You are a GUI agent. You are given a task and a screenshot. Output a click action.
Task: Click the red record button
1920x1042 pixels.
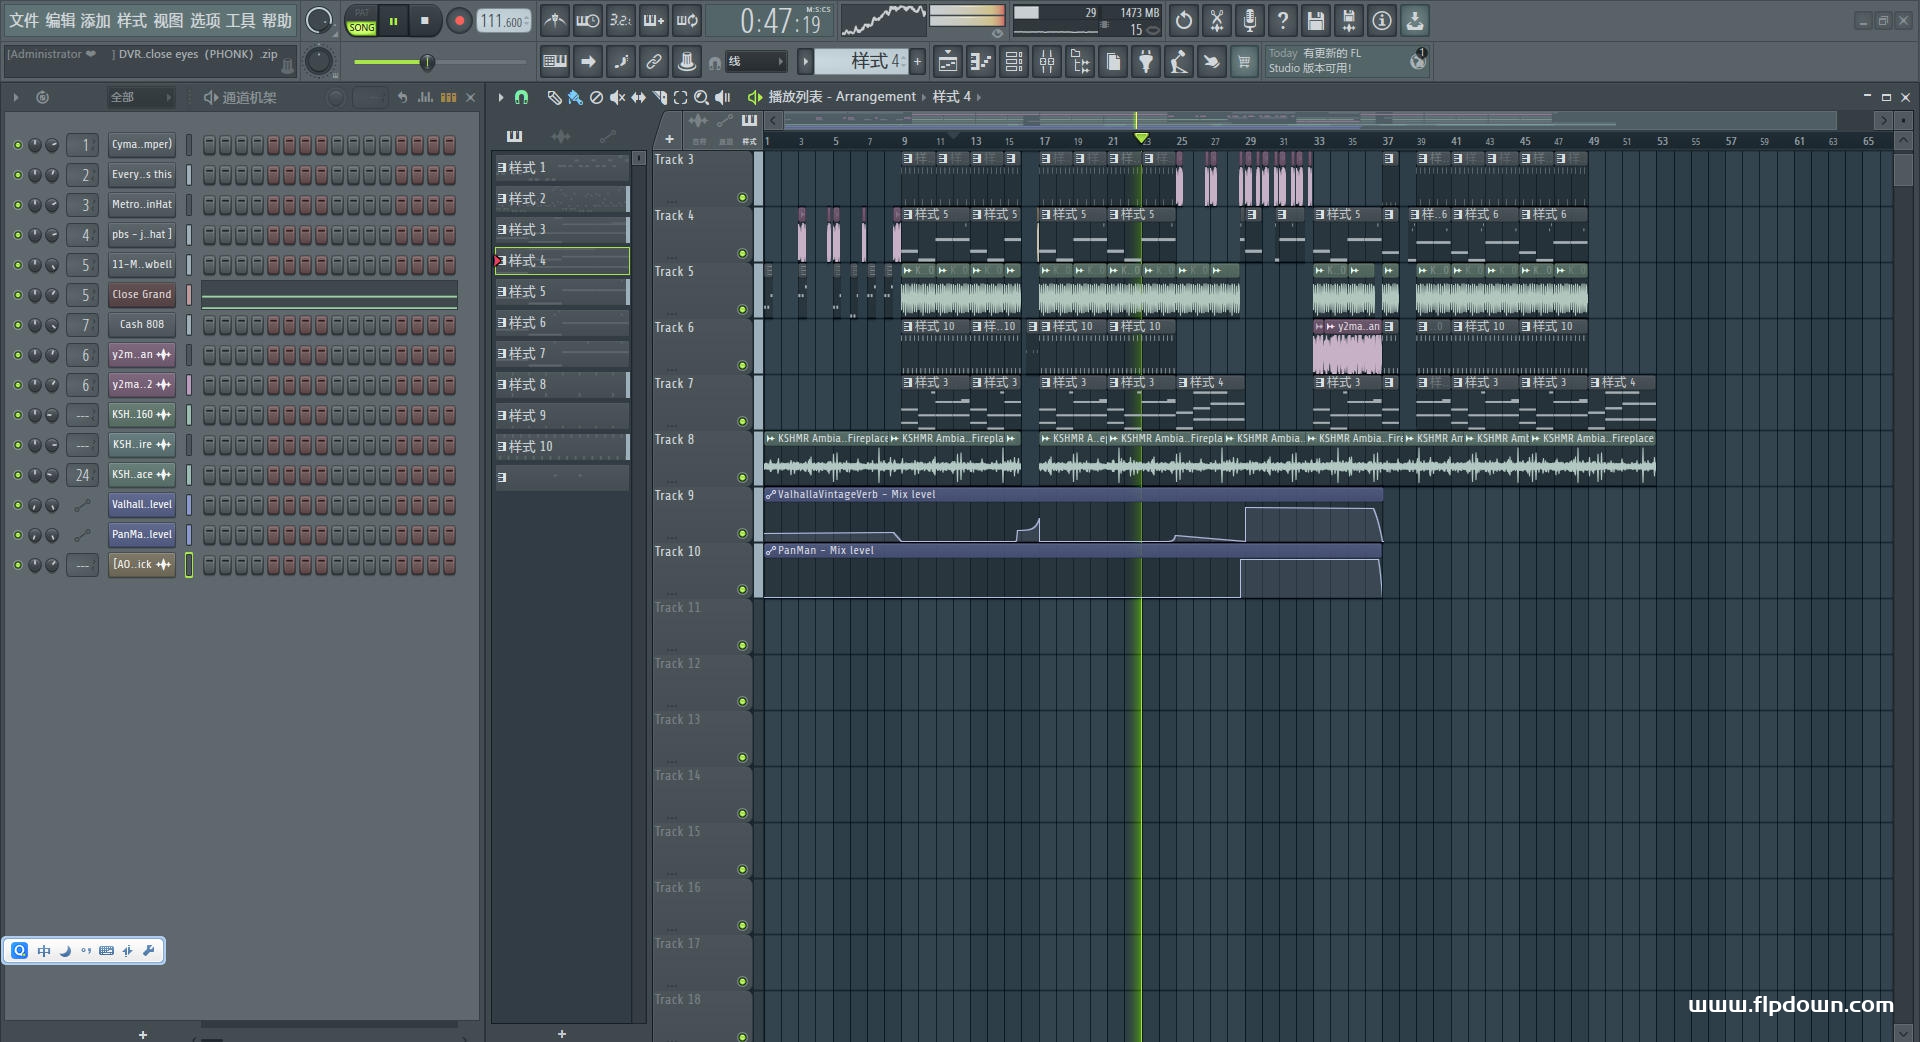pyautogui.click(x=459, y=21)
